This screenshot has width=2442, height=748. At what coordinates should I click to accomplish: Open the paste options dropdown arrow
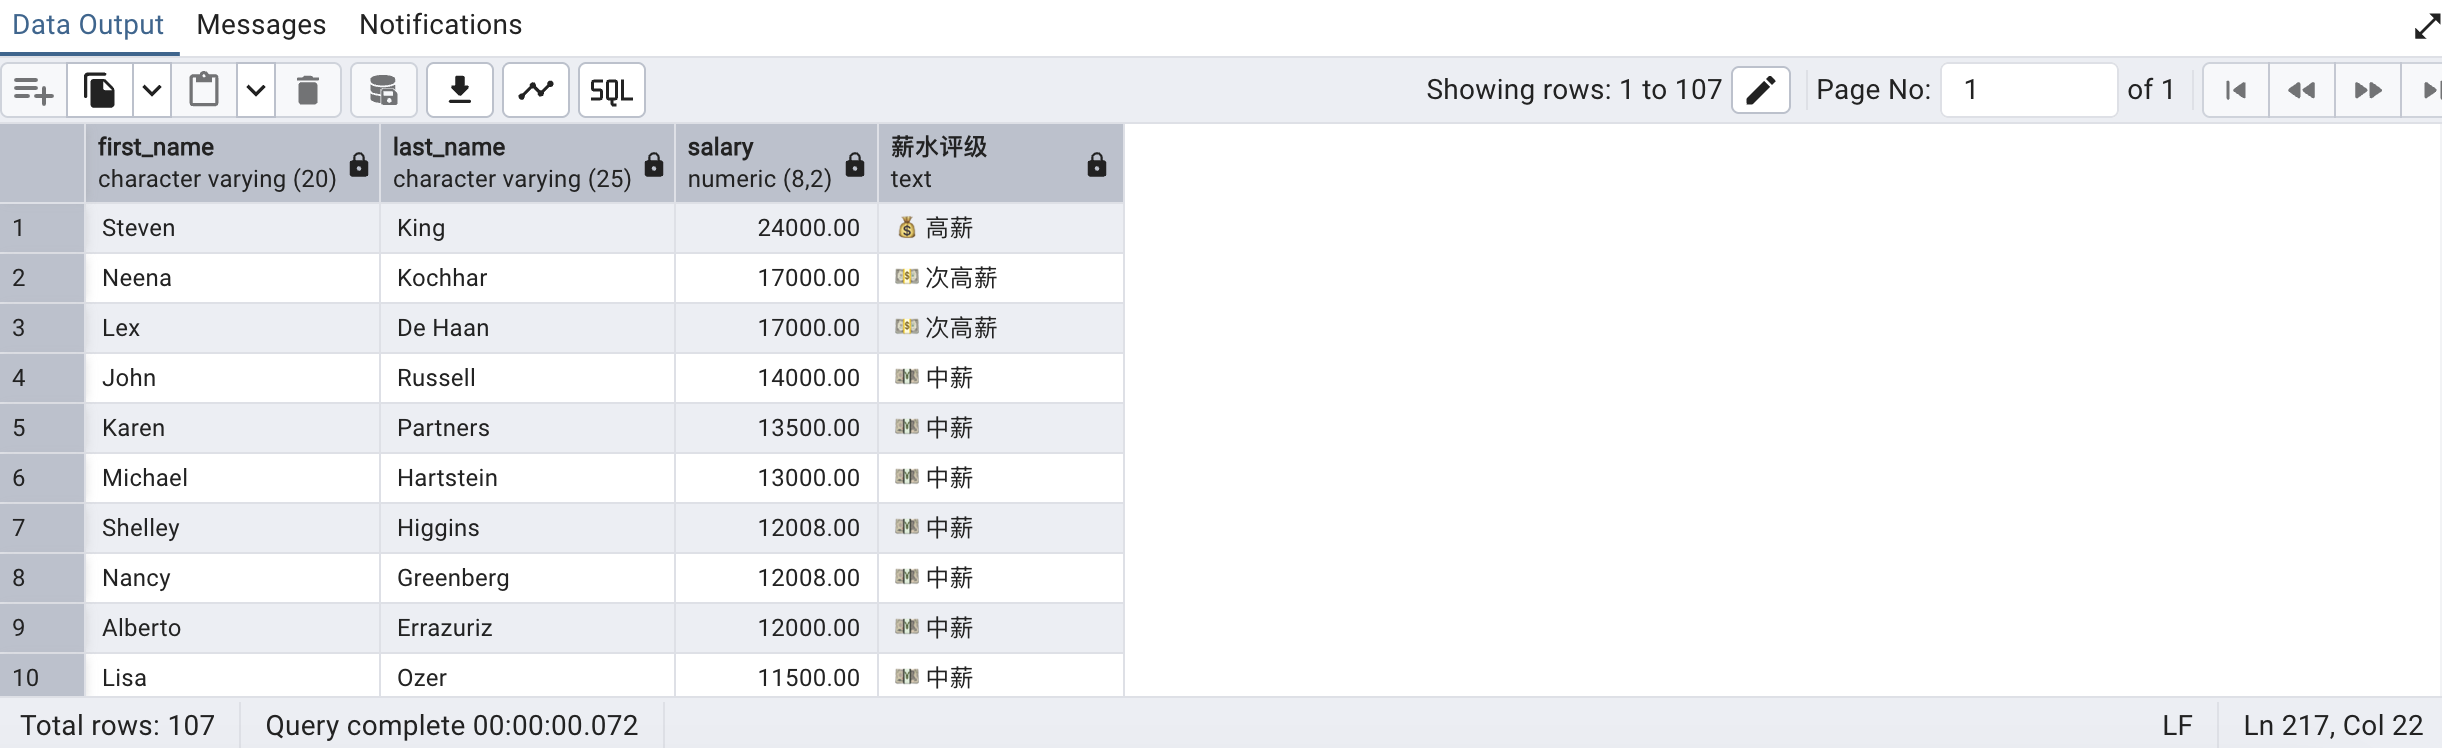click(256, 91)
